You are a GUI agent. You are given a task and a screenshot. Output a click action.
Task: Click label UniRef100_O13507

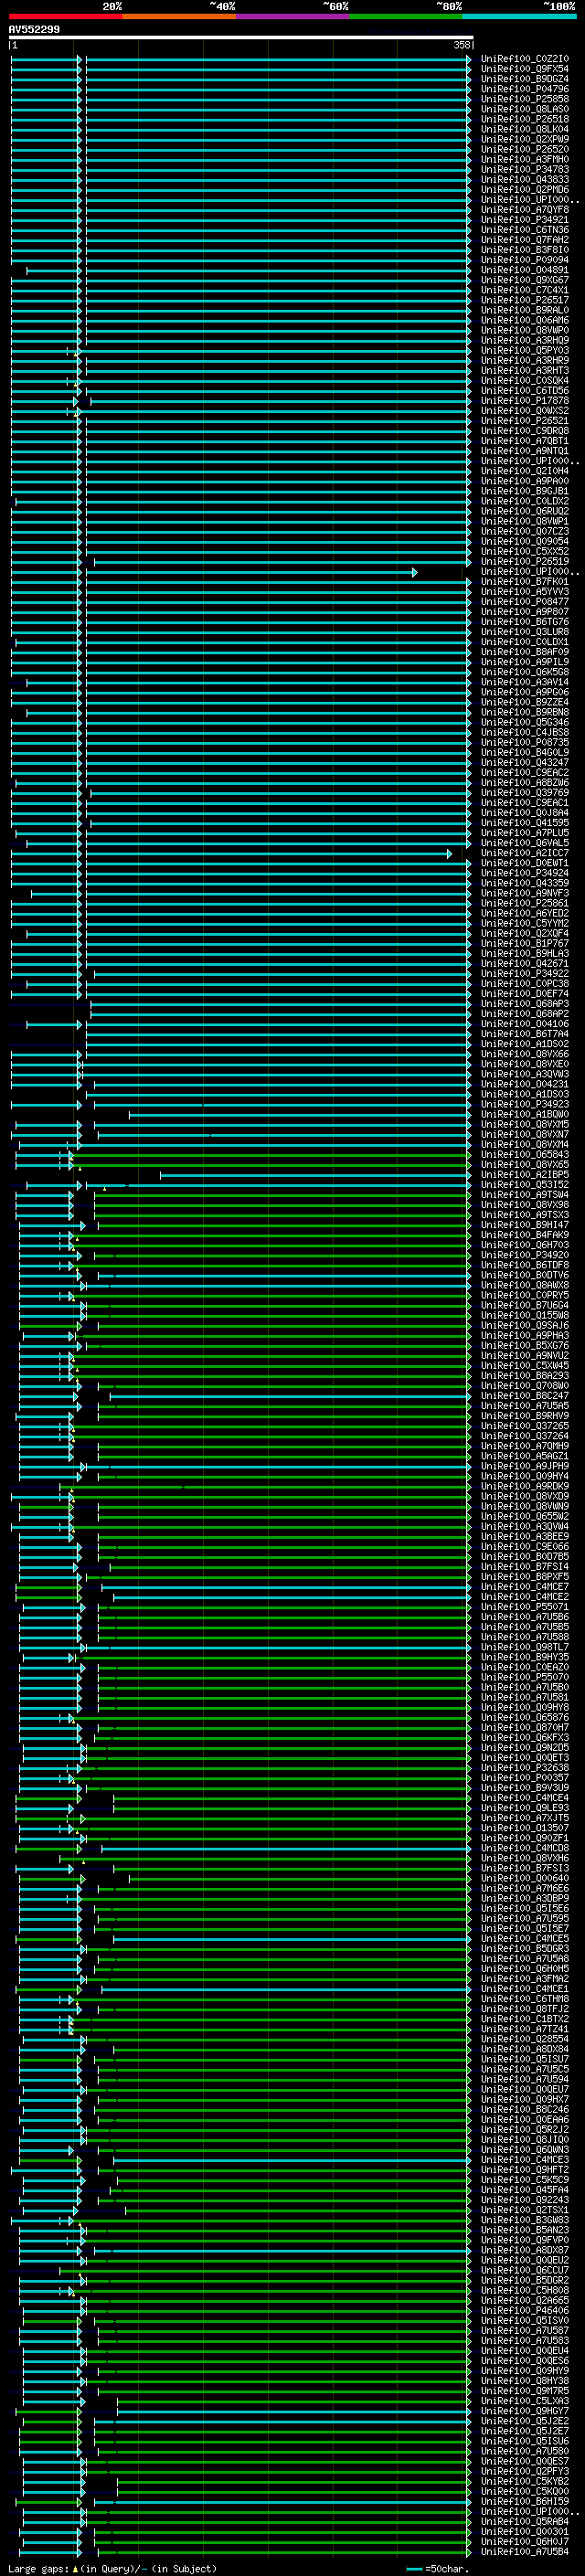525,1828
